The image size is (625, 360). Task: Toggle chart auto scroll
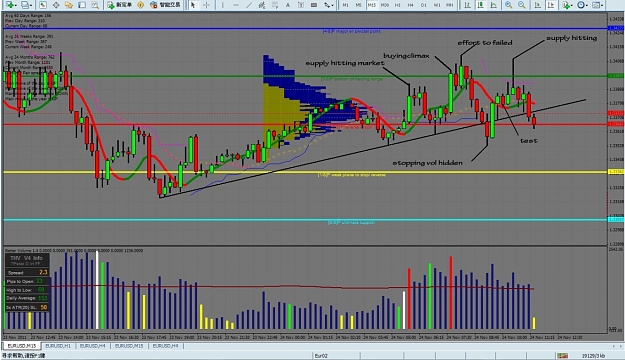538,5
